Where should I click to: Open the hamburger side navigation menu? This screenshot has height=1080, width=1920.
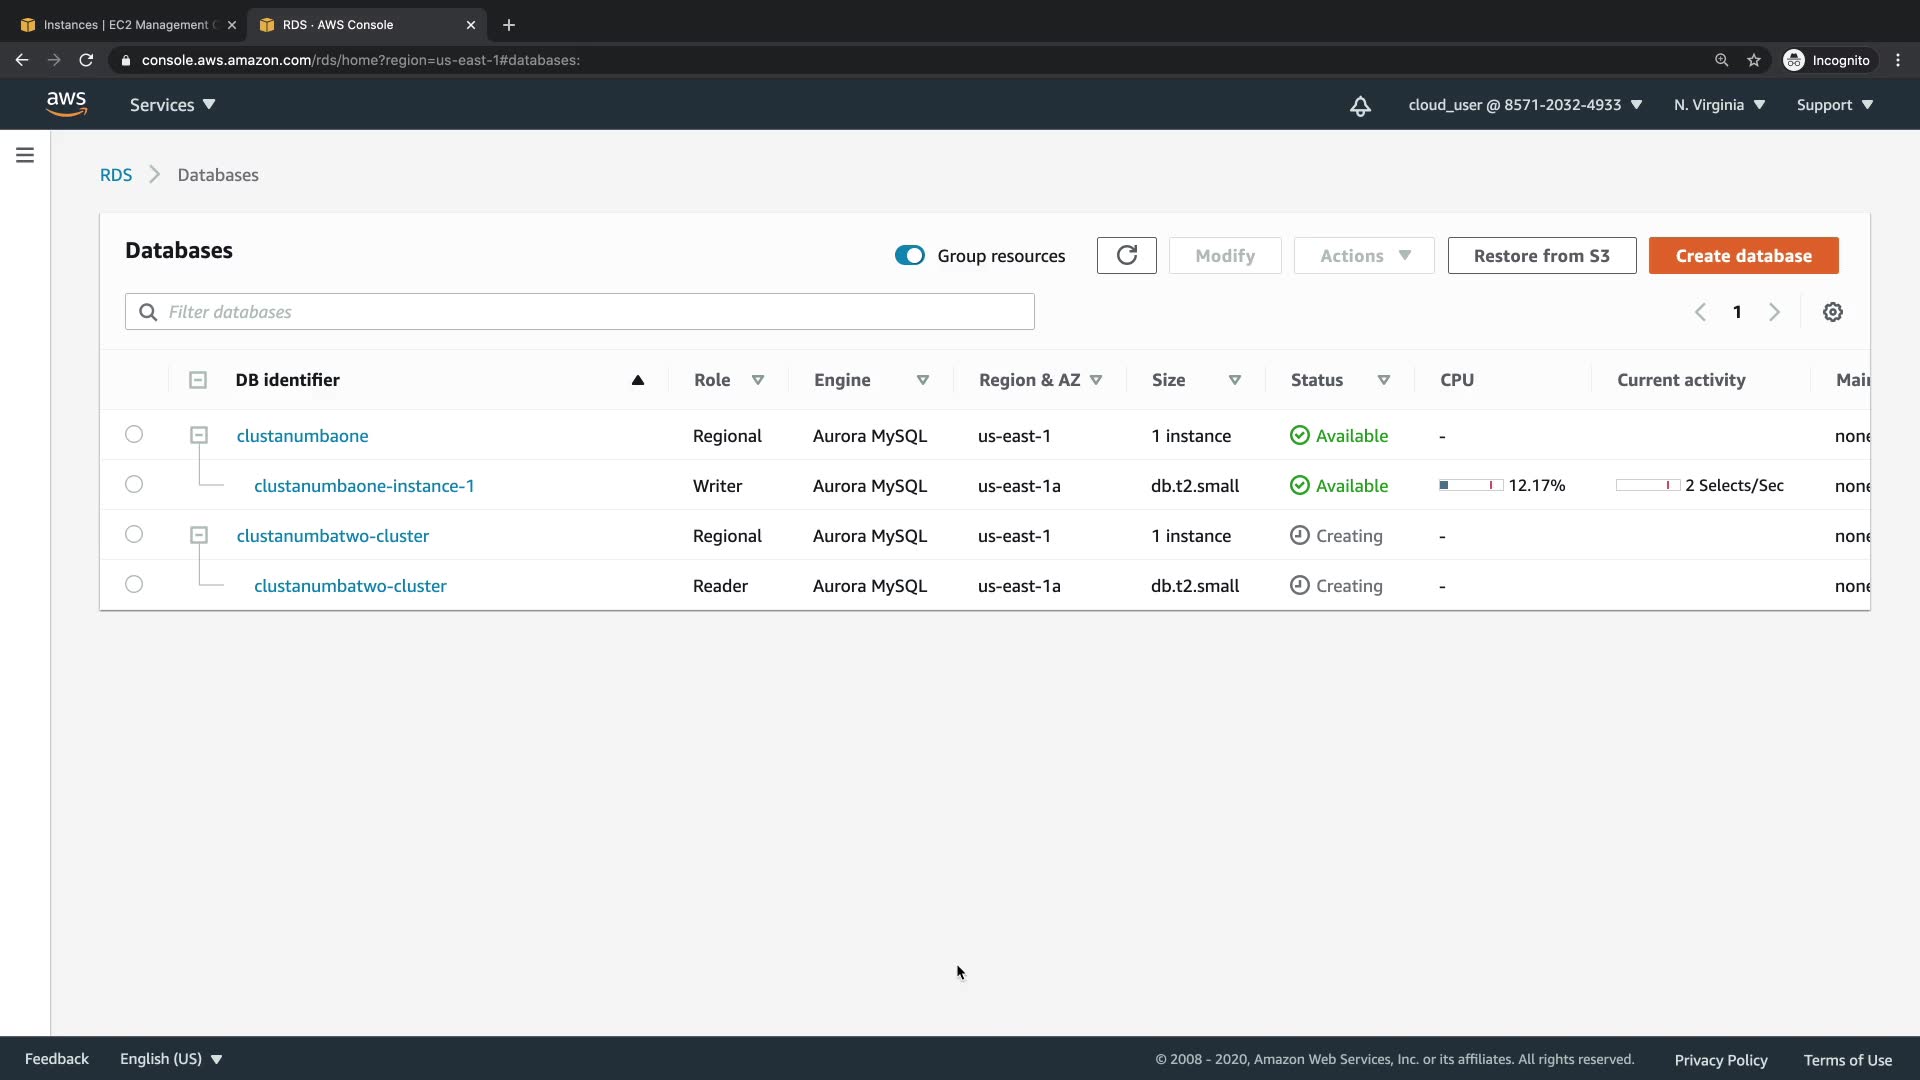[x=25, y=155]
